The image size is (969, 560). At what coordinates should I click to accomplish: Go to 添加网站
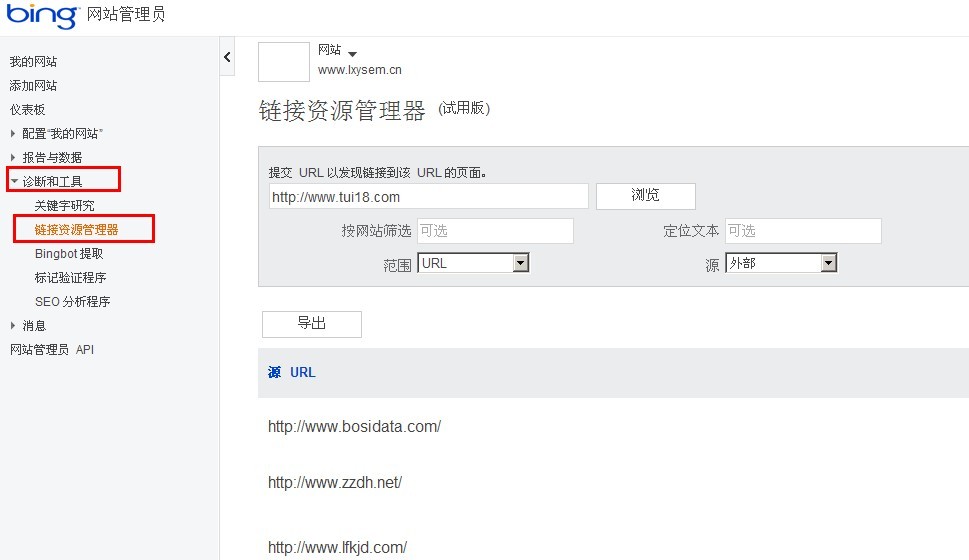coord(33,85)
